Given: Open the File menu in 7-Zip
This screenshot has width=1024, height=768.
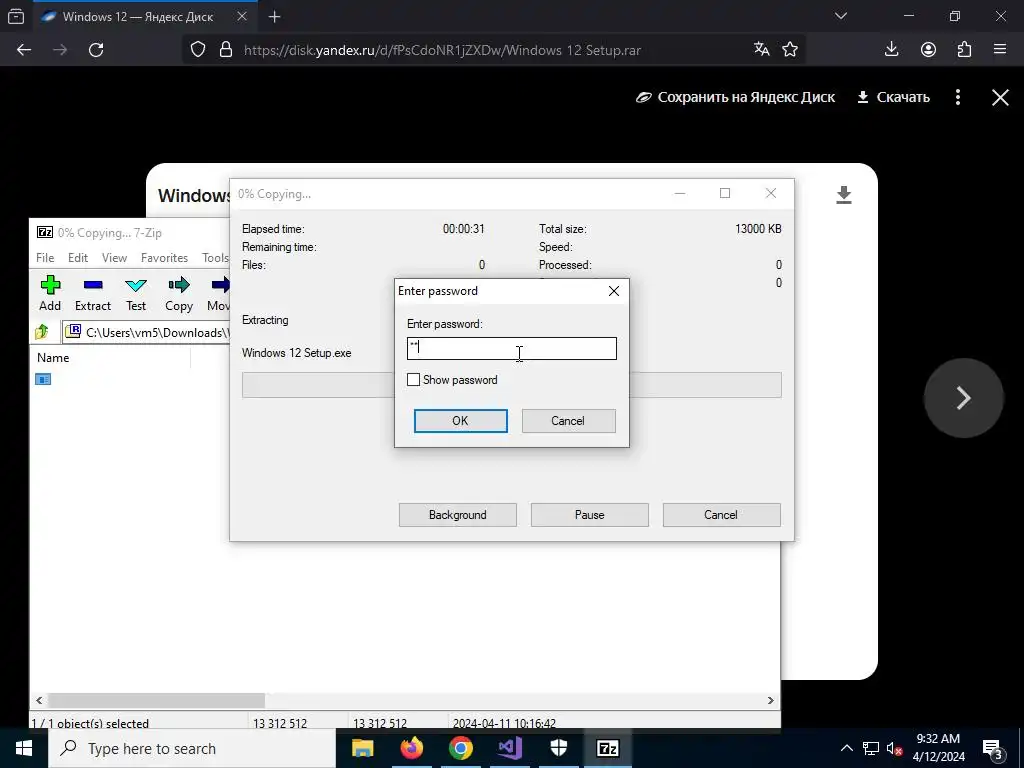Looking at the screenshot, I should (x=45, y=257).
